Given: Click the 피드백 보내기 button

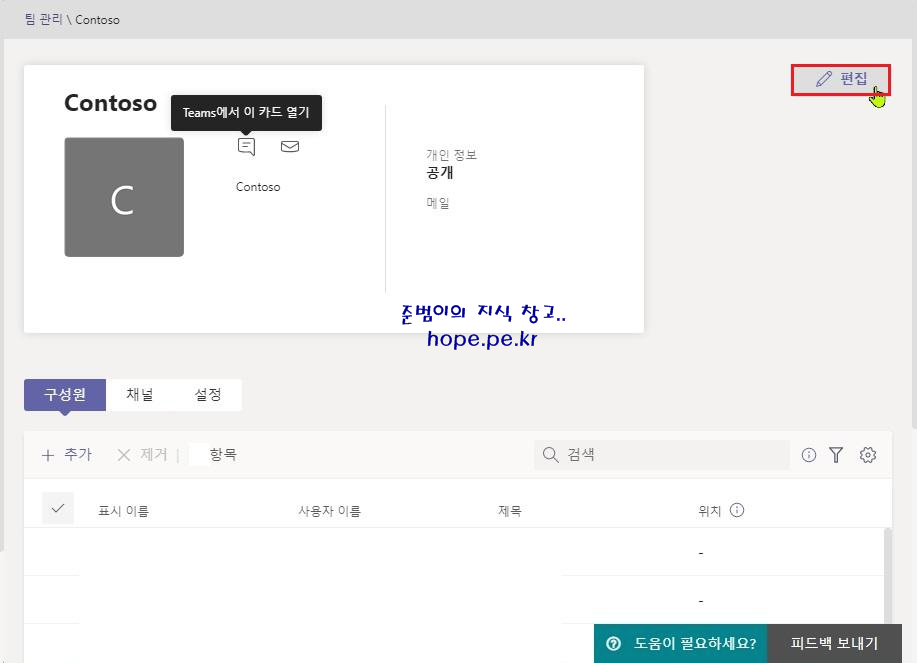Looking at the screenshot, I should tap(835, 644).
